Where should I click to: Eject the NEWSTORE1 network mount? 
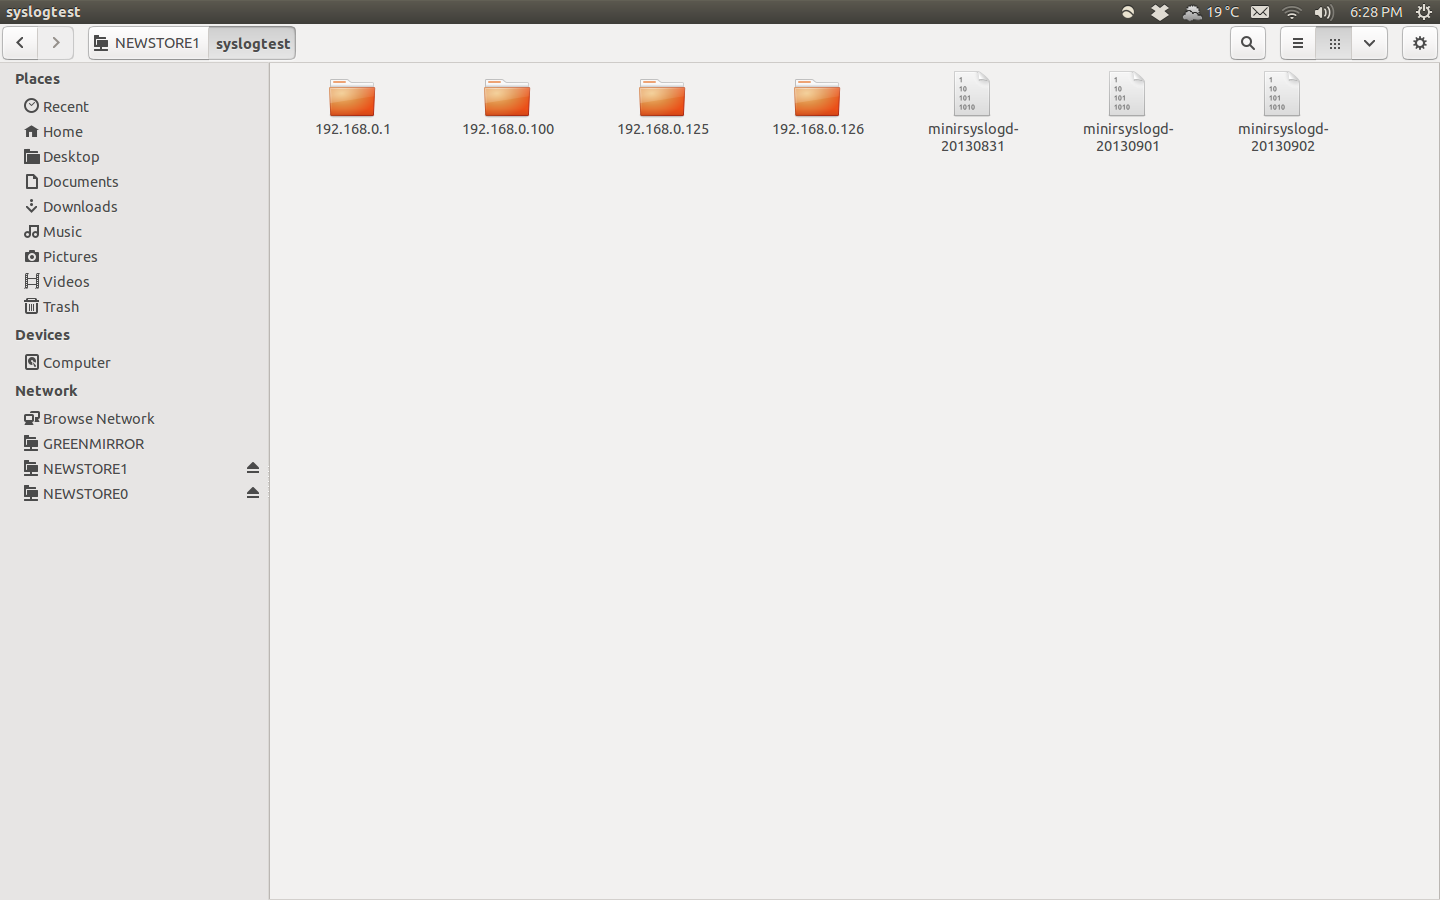coord(253,468)
